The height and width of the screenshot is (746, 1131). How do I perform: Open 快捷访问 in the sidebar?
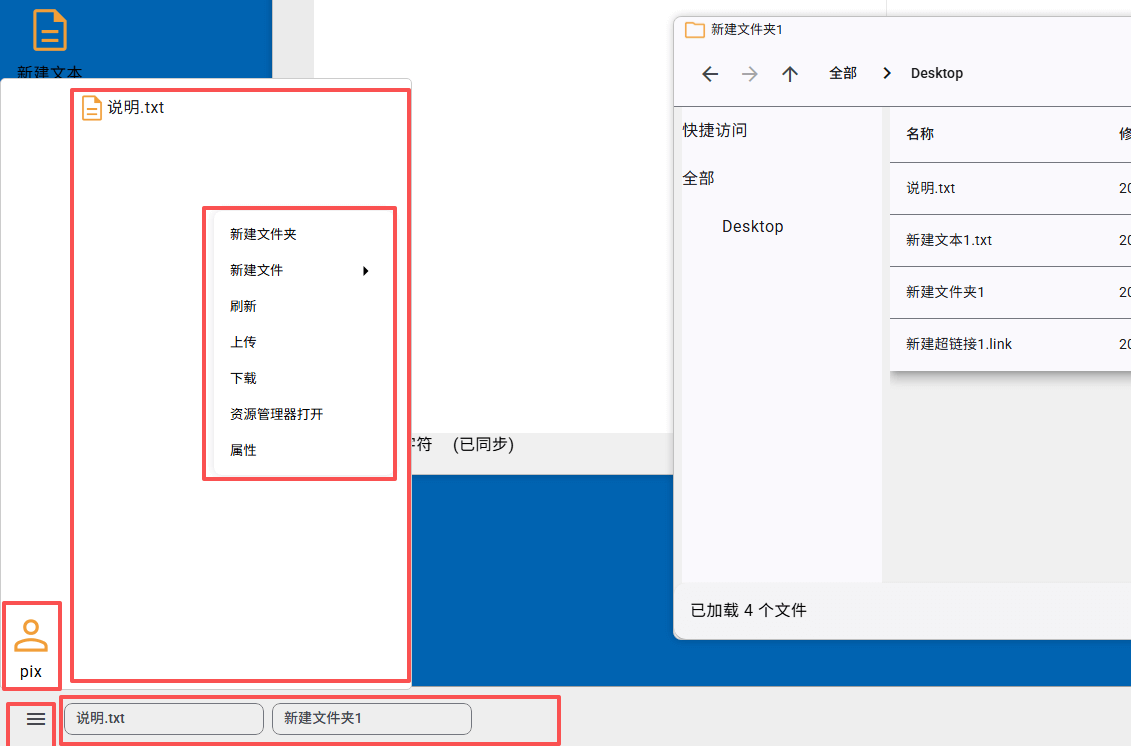tap(713, 129)
